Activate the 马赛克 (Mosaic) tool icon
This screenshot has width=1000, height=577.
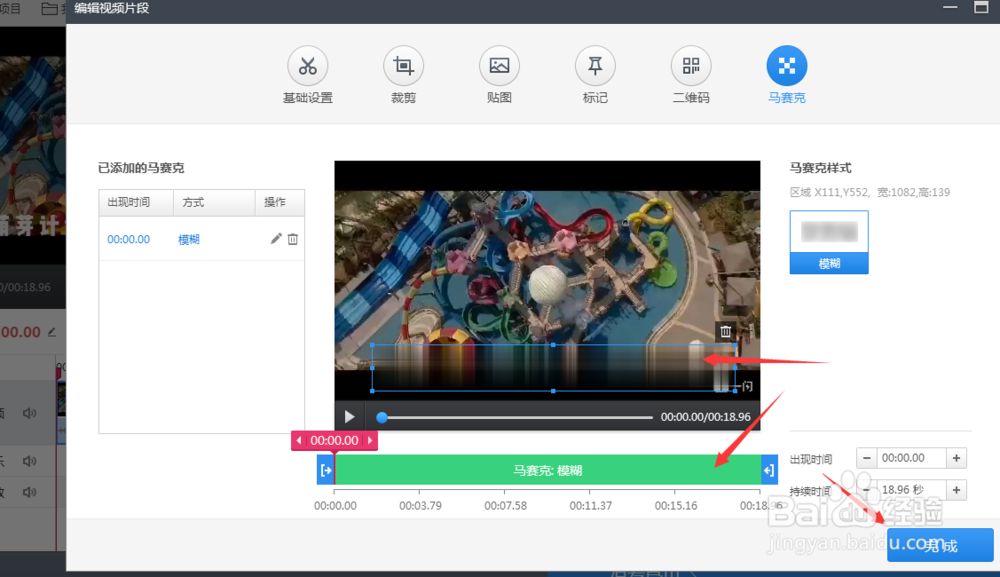click(x=786, y=64)
